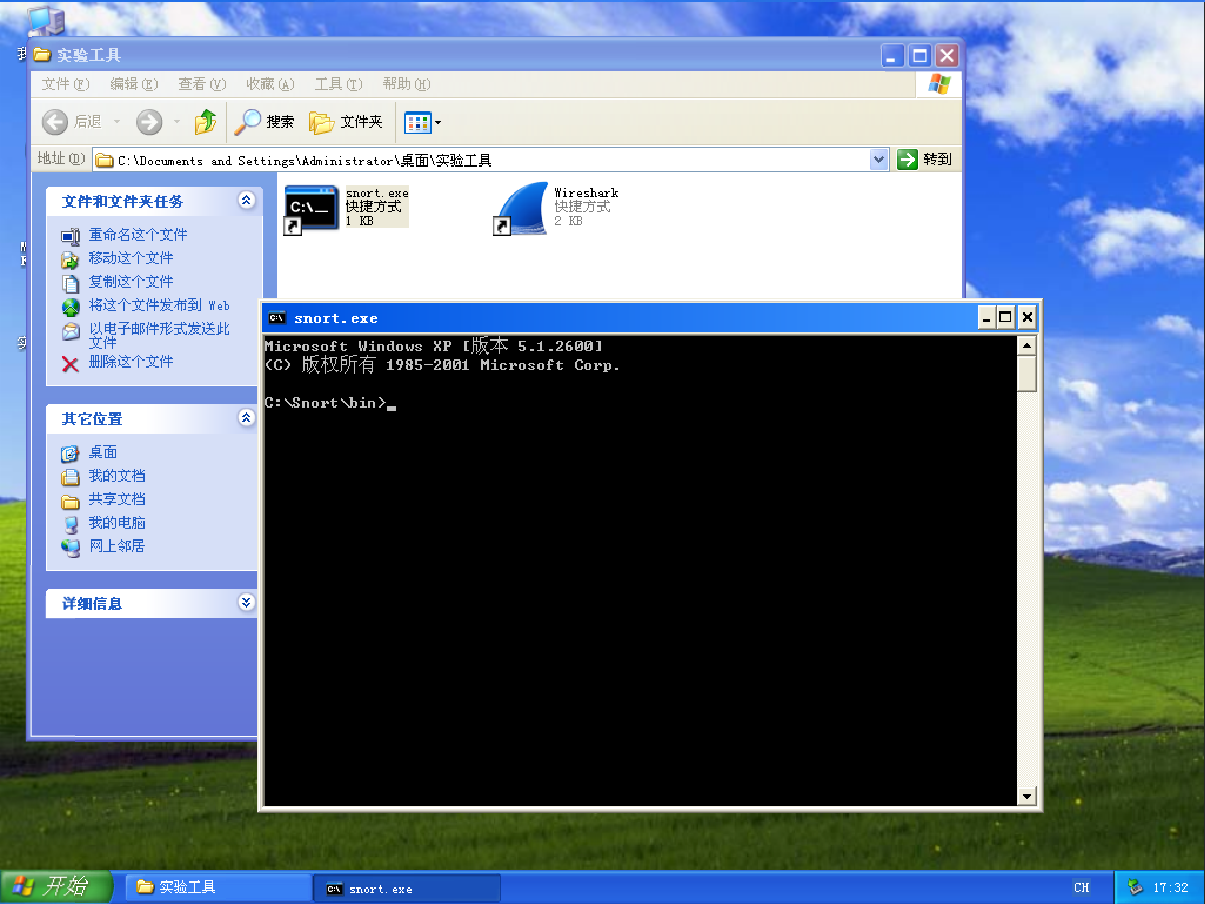The height and width of the screenshot is (904, 1205).
Task: Click the network icon in system tray
Action: [x=1137, y=886]
